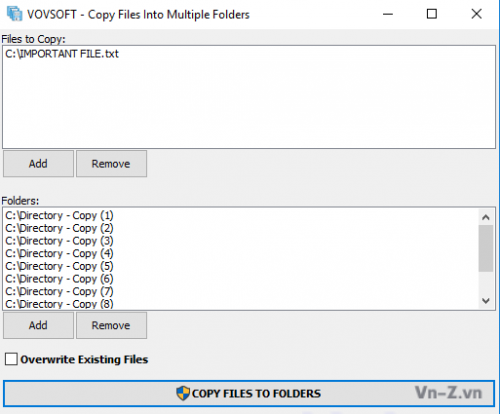Screen dimensions: 500x414
Task: Select folder C:\Directory - Copy (1)
Action: (59, 216)
